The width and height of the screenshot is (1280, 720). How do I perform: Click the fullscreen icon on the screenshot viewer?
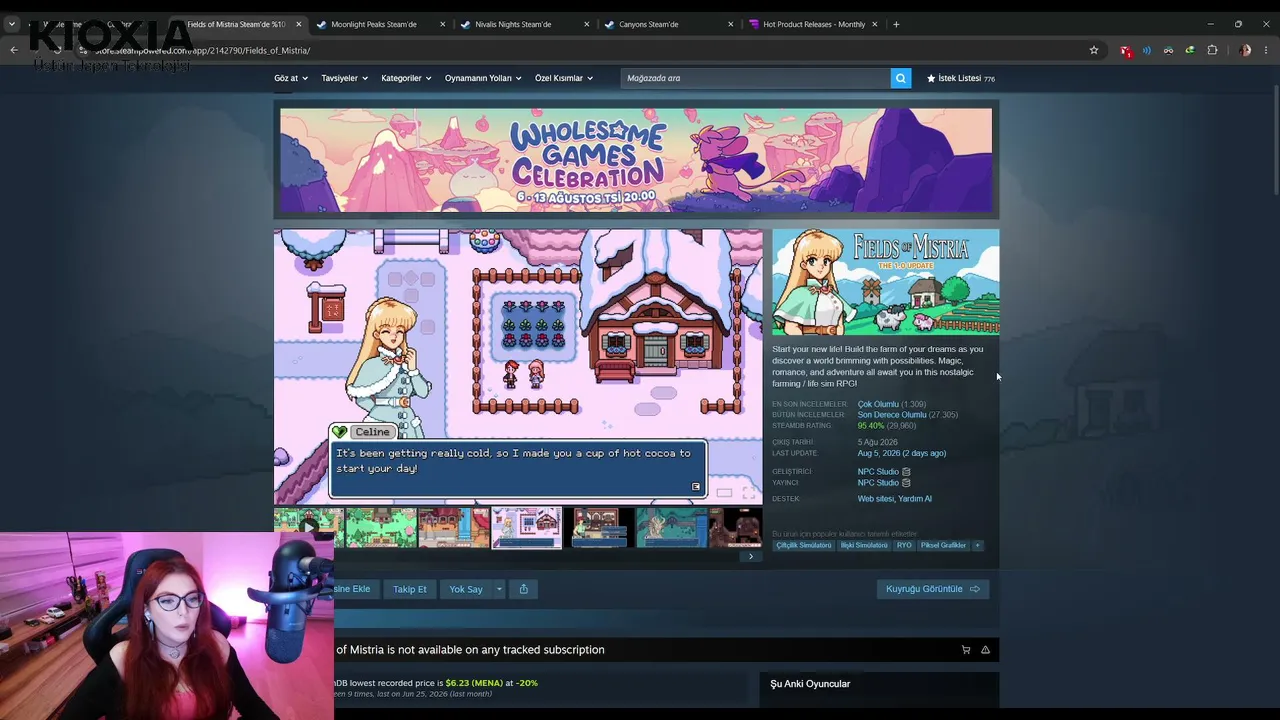tap(748, 493)
